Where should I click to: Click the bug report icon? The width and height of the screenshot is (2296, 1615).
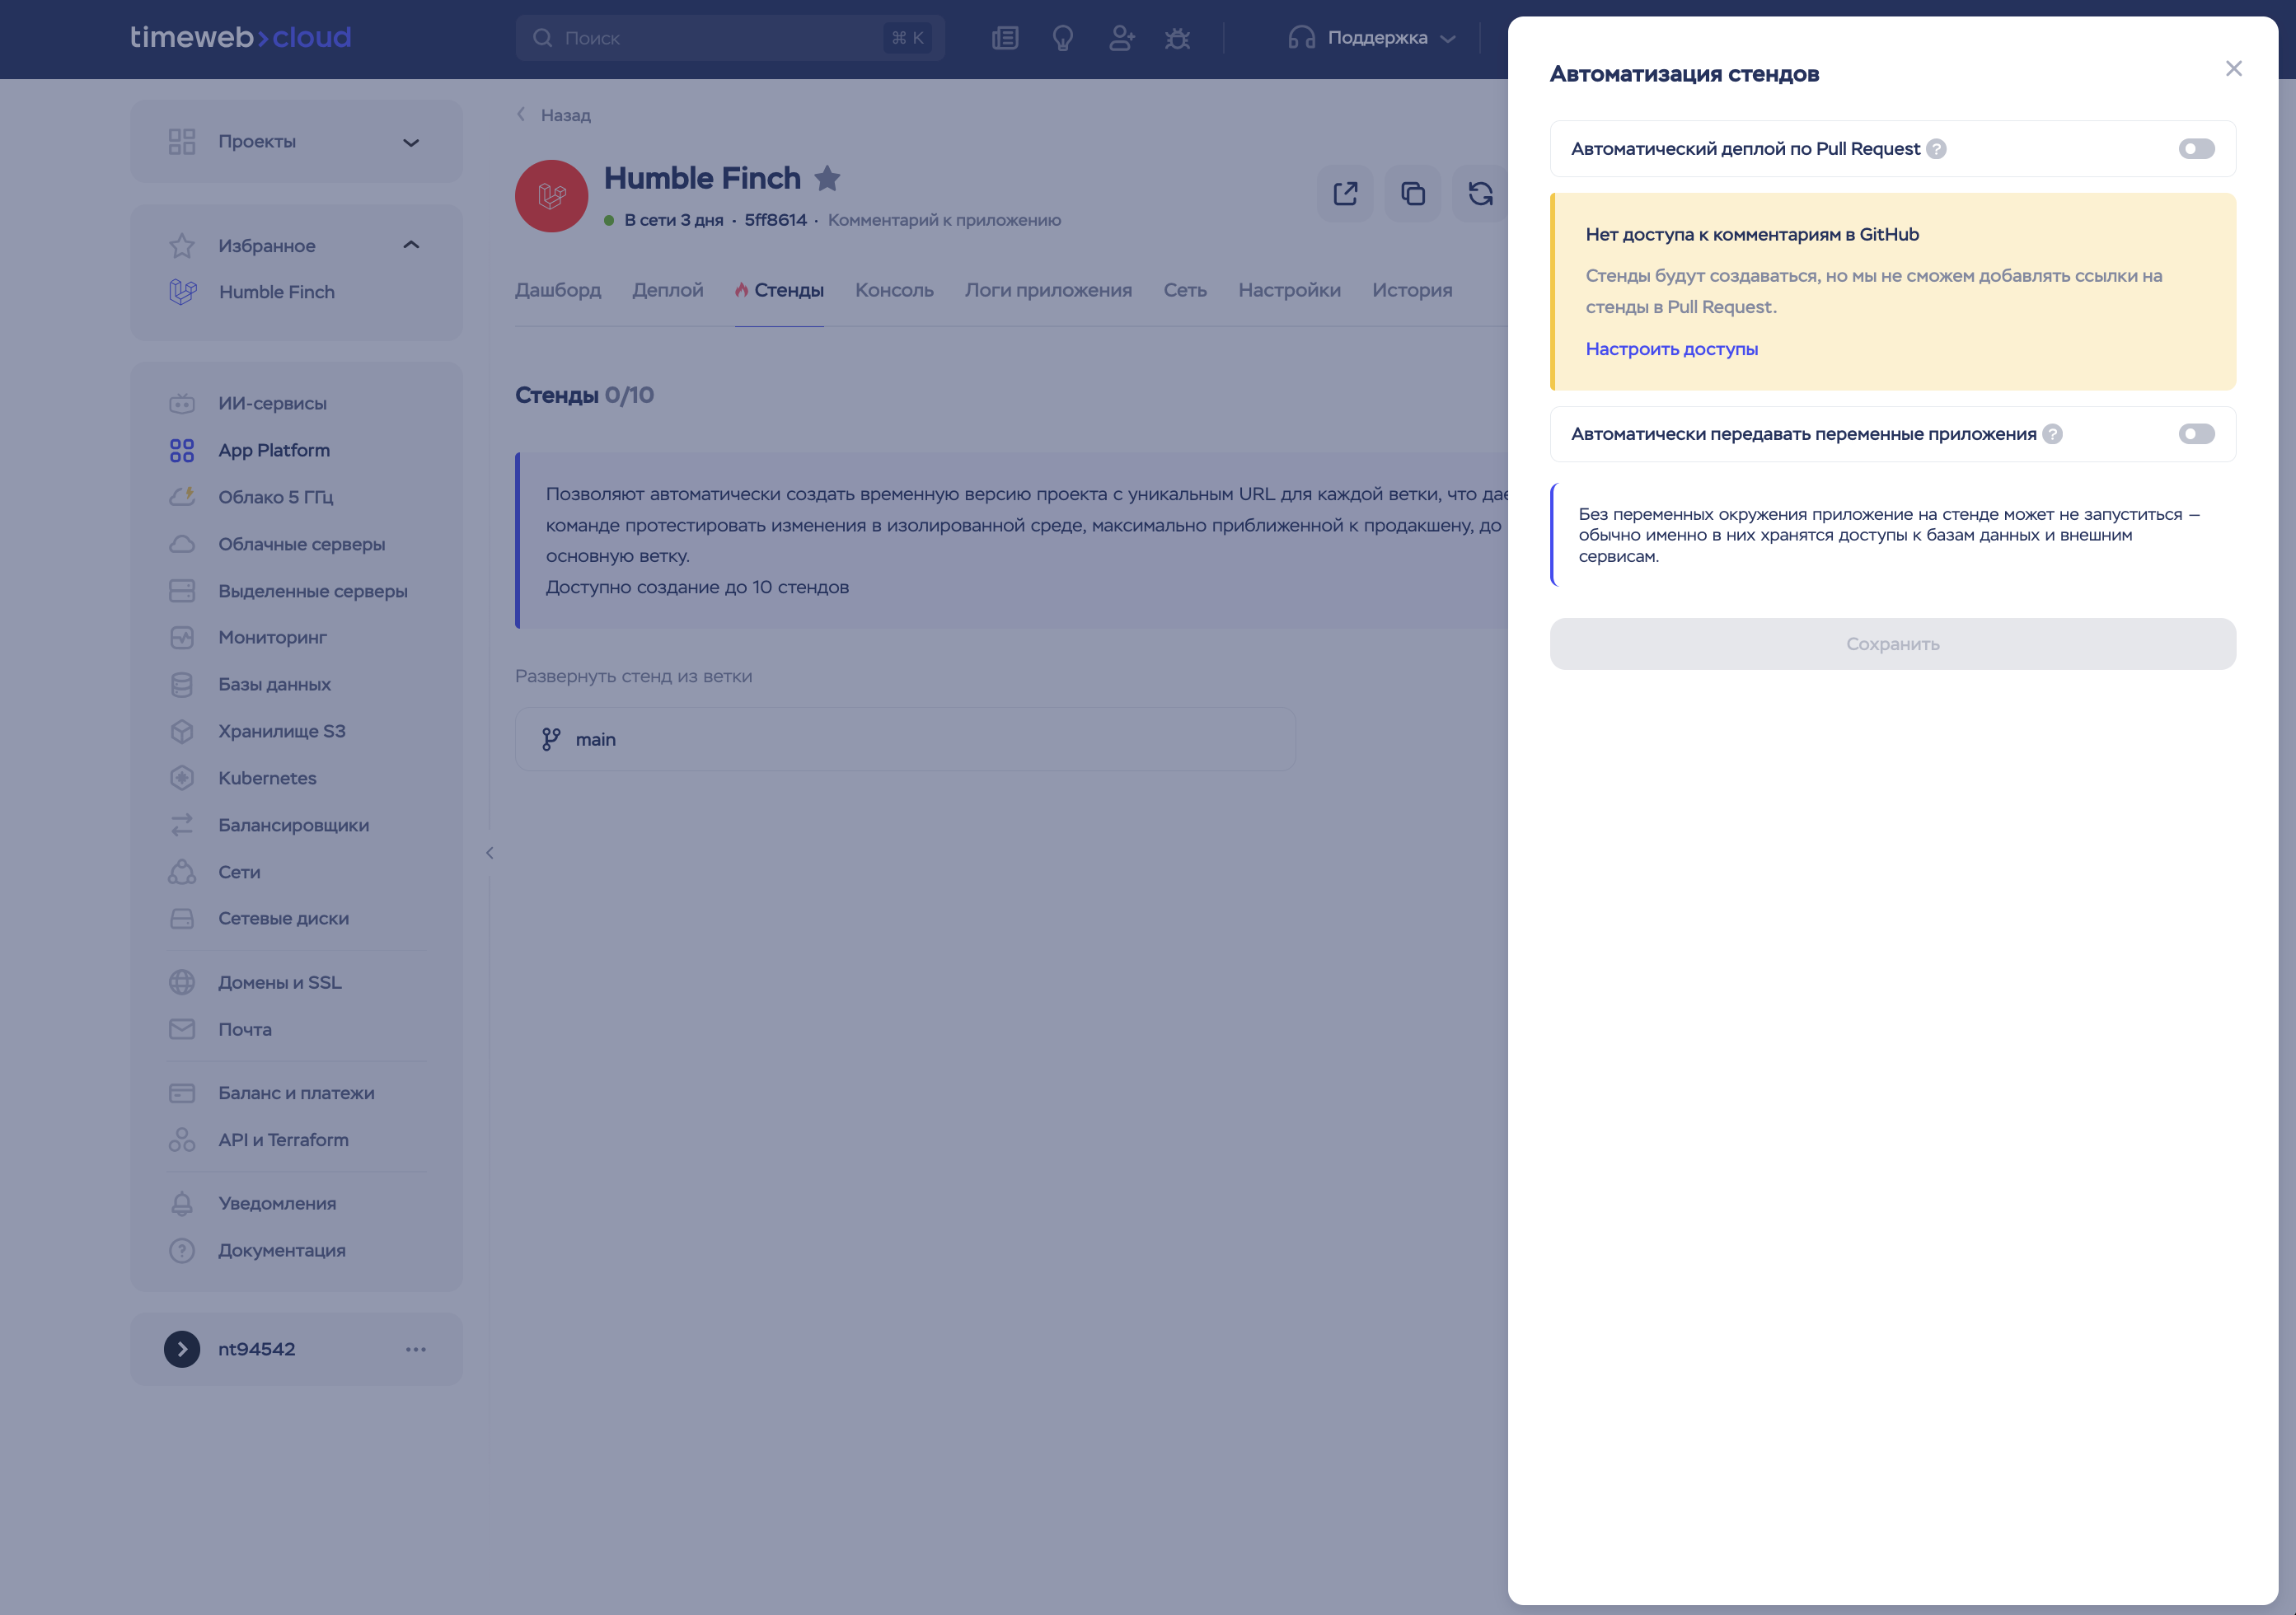[x=1177, y=38]
